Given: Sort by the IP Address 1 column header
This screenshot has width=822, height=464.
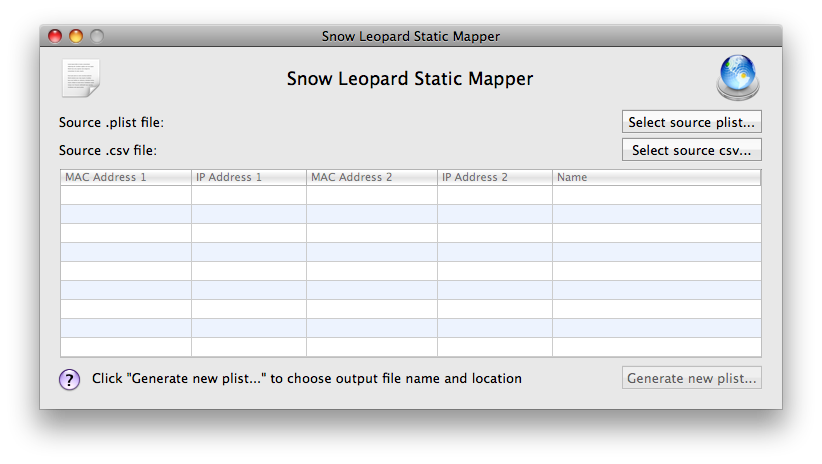Looking at the screenshot, I should coord(249,177).
